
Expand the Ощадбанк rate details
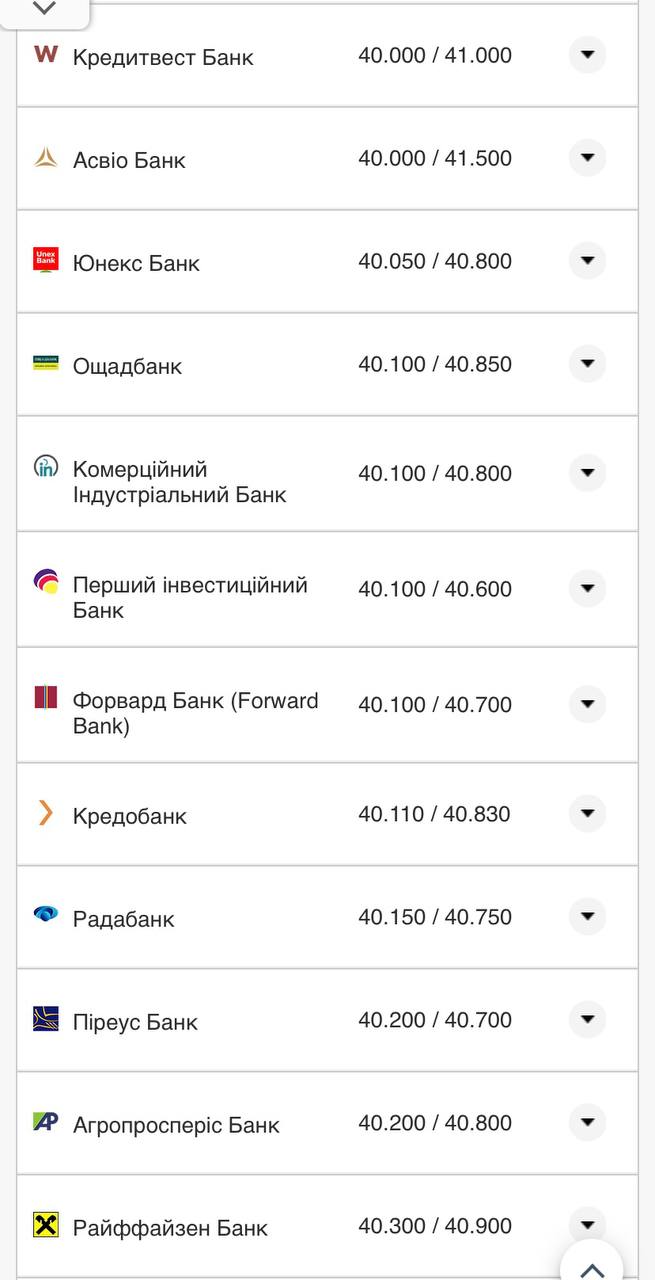coord(587,363)
